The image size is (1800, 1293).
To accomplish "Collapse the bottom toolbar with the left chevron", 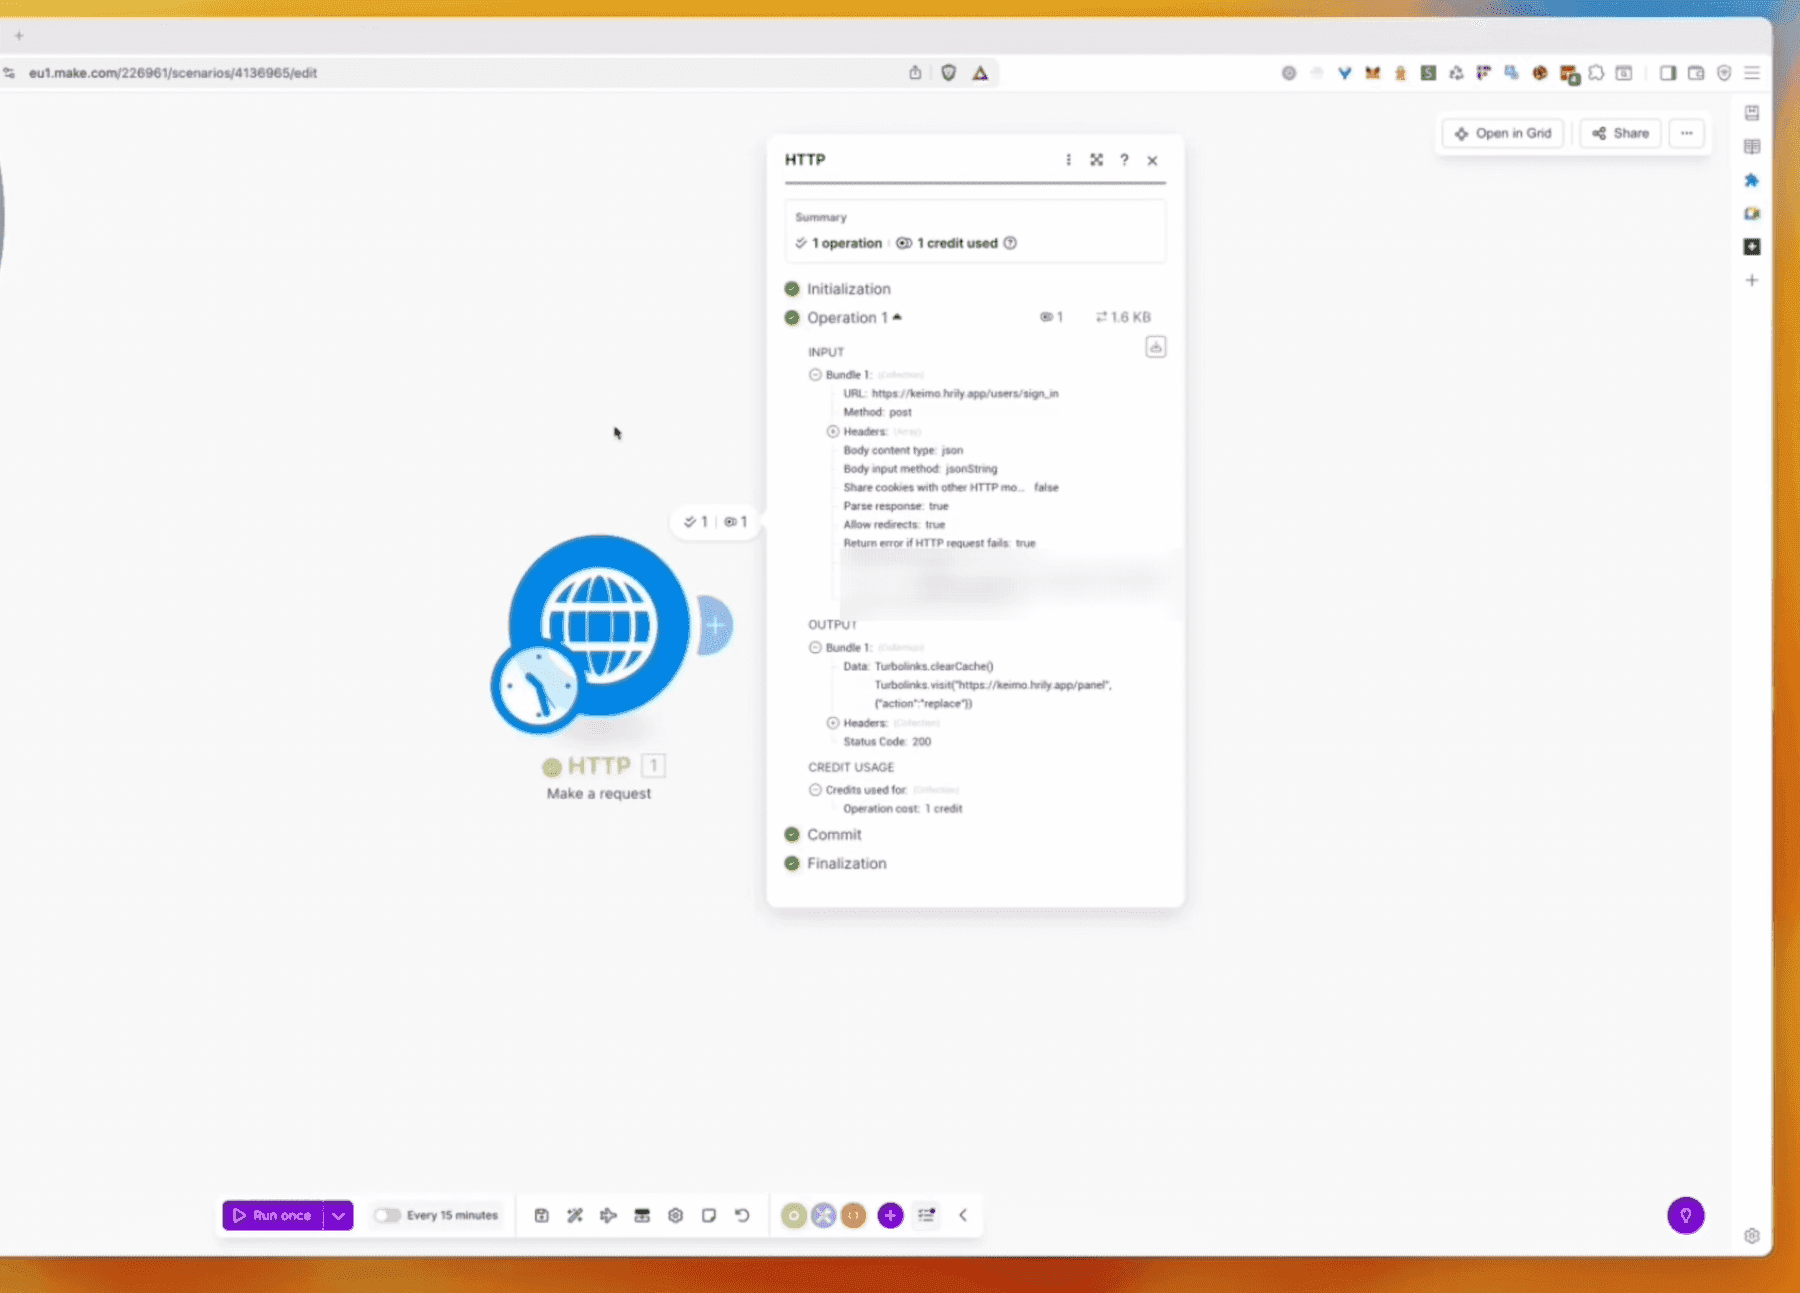I will pos(963,1215).
